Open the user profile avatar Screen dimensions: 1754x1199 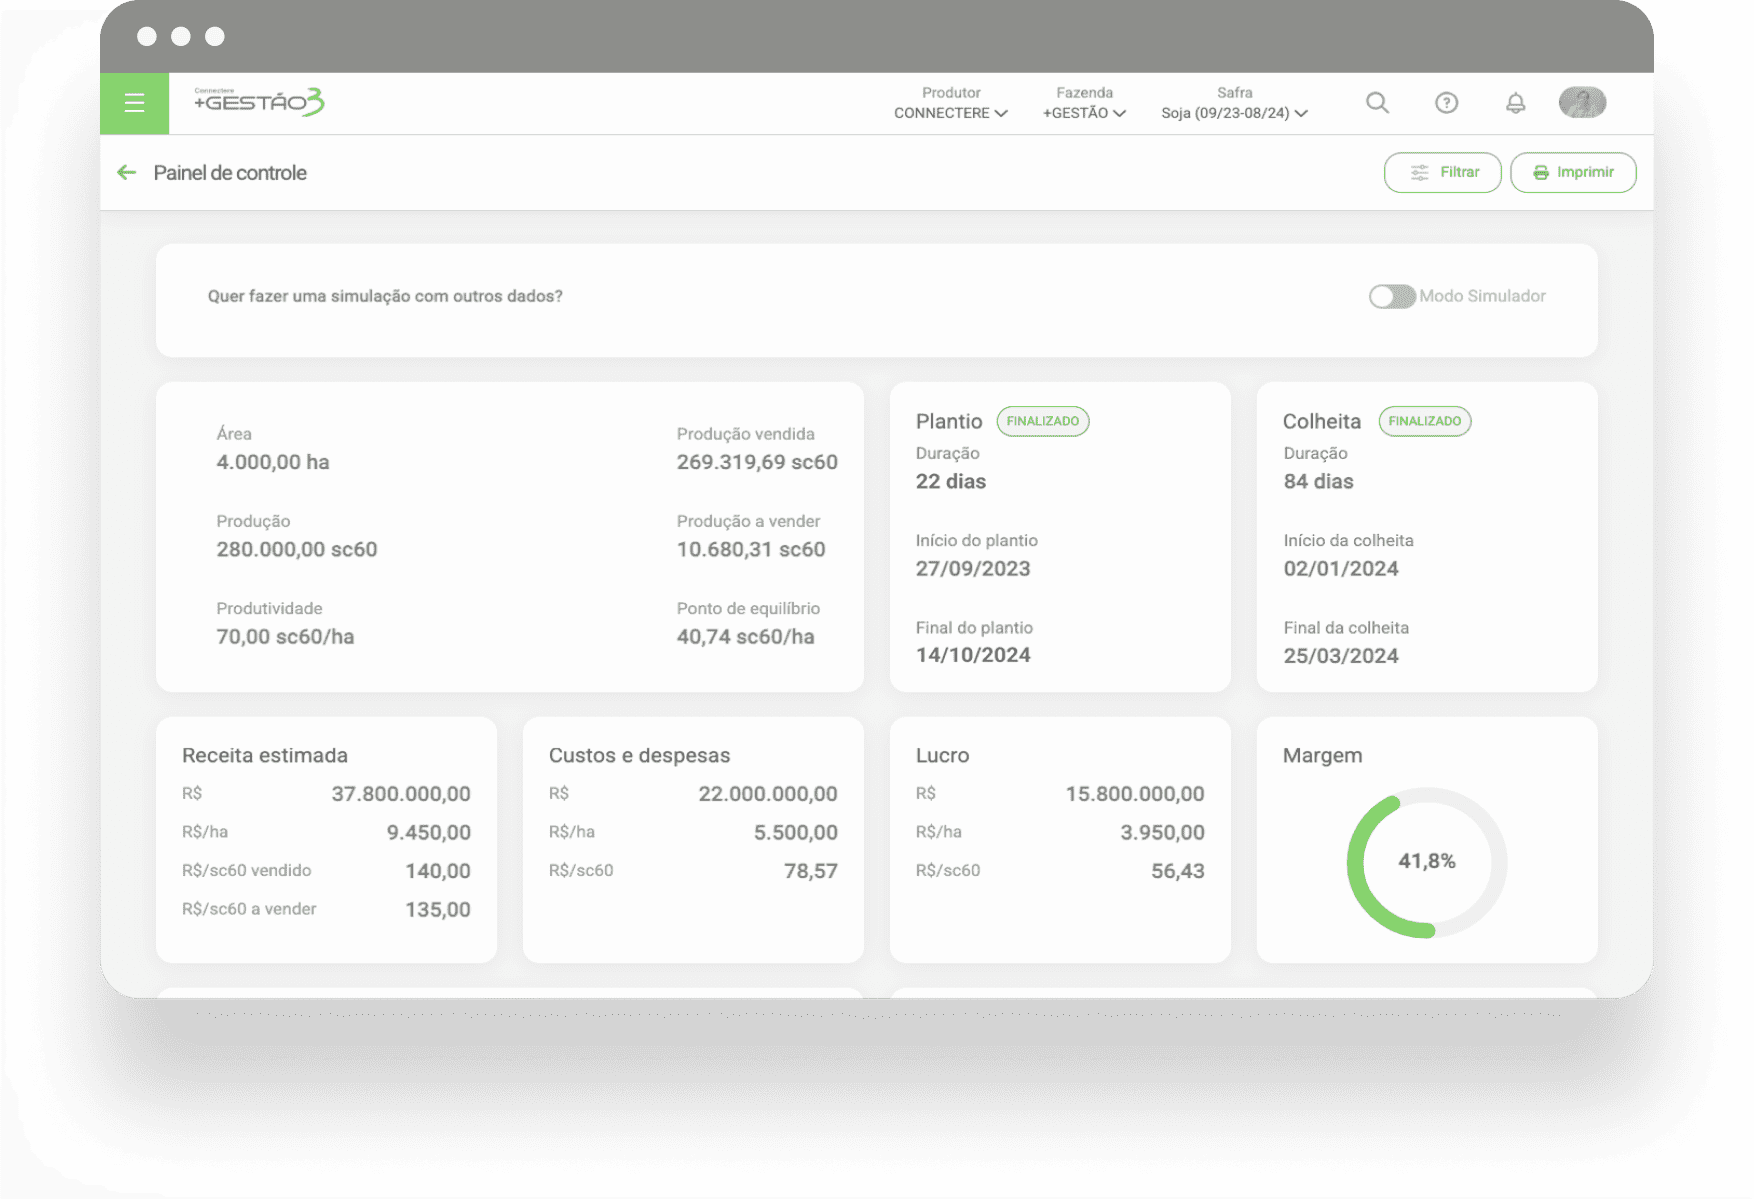1582,102
